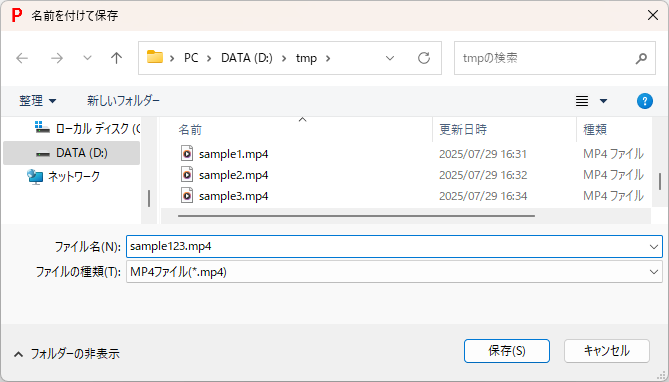The image size is (669, 382).
Task: Open the file type MP4 dropdown
Action: (654, 272)
